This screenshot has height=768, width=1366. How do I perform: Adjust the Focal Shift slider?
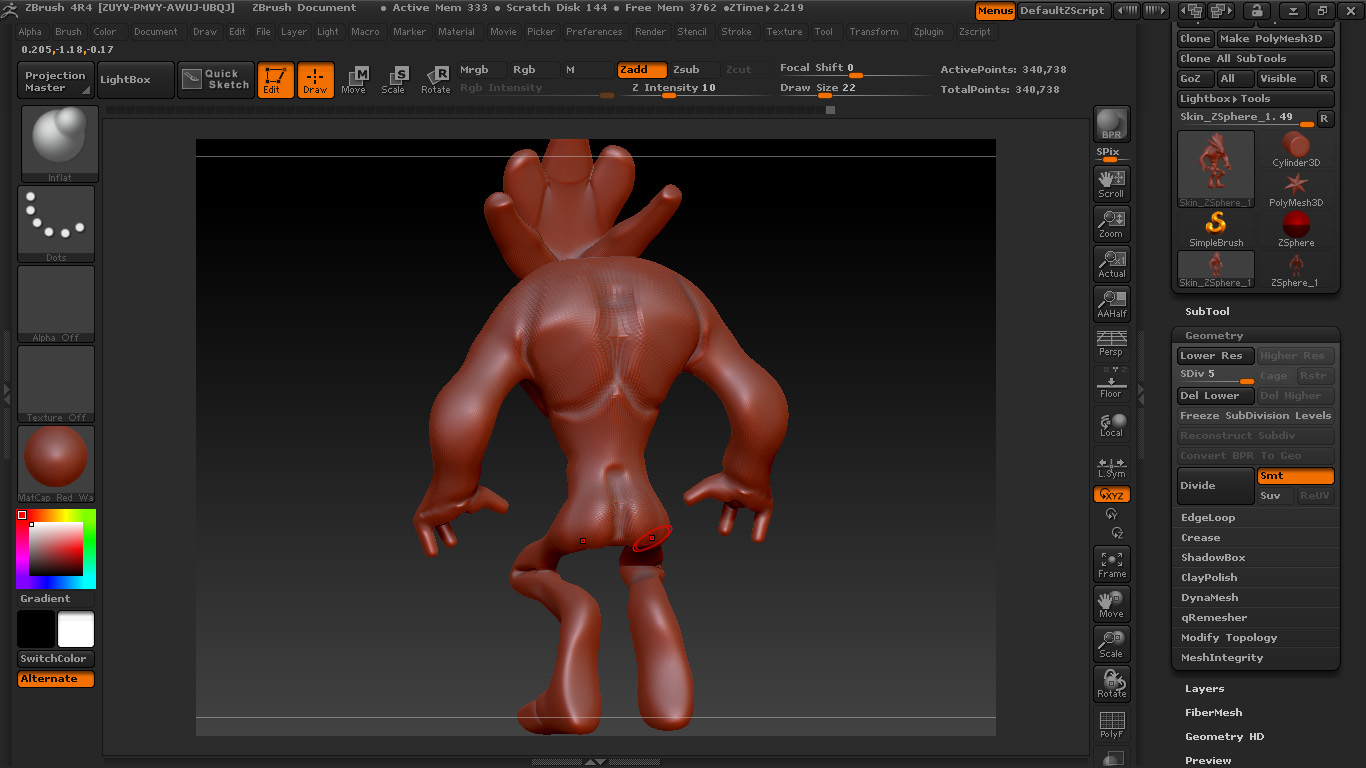coord(855,69)
